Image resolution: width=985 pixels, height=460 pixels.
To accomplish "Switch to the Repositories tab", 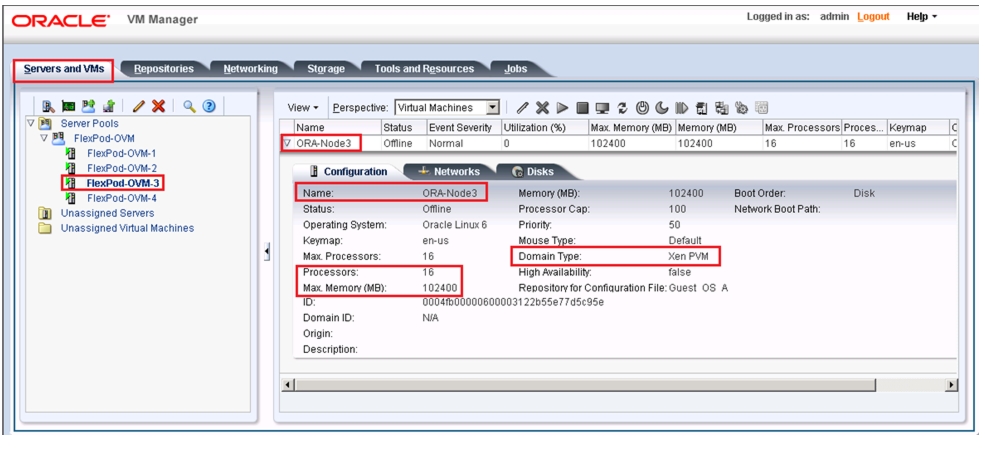I will tap(164, 68).
